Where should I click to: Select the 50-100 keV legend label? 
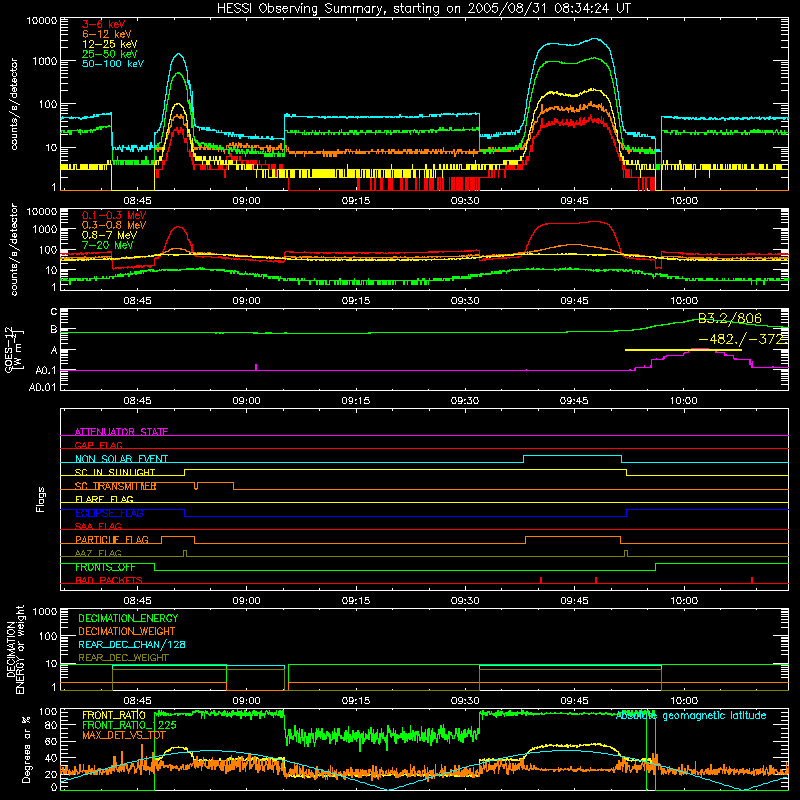click(113, 64)
